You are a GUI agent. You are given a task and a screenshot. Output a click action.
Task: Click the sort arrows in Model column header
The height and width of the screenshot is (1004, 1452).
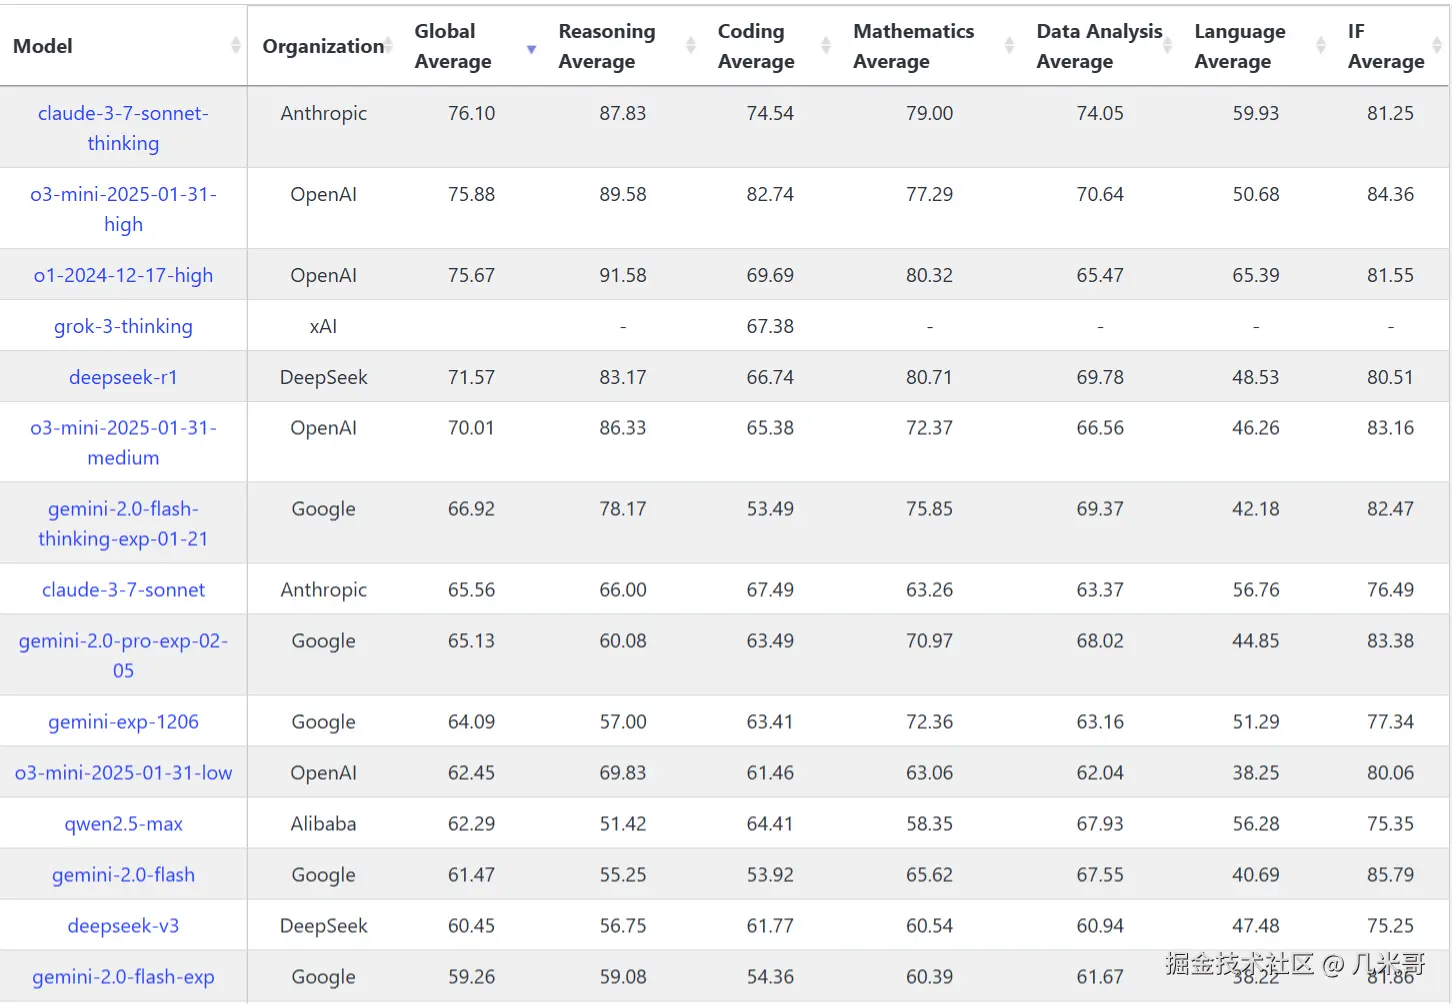(235, 46)
